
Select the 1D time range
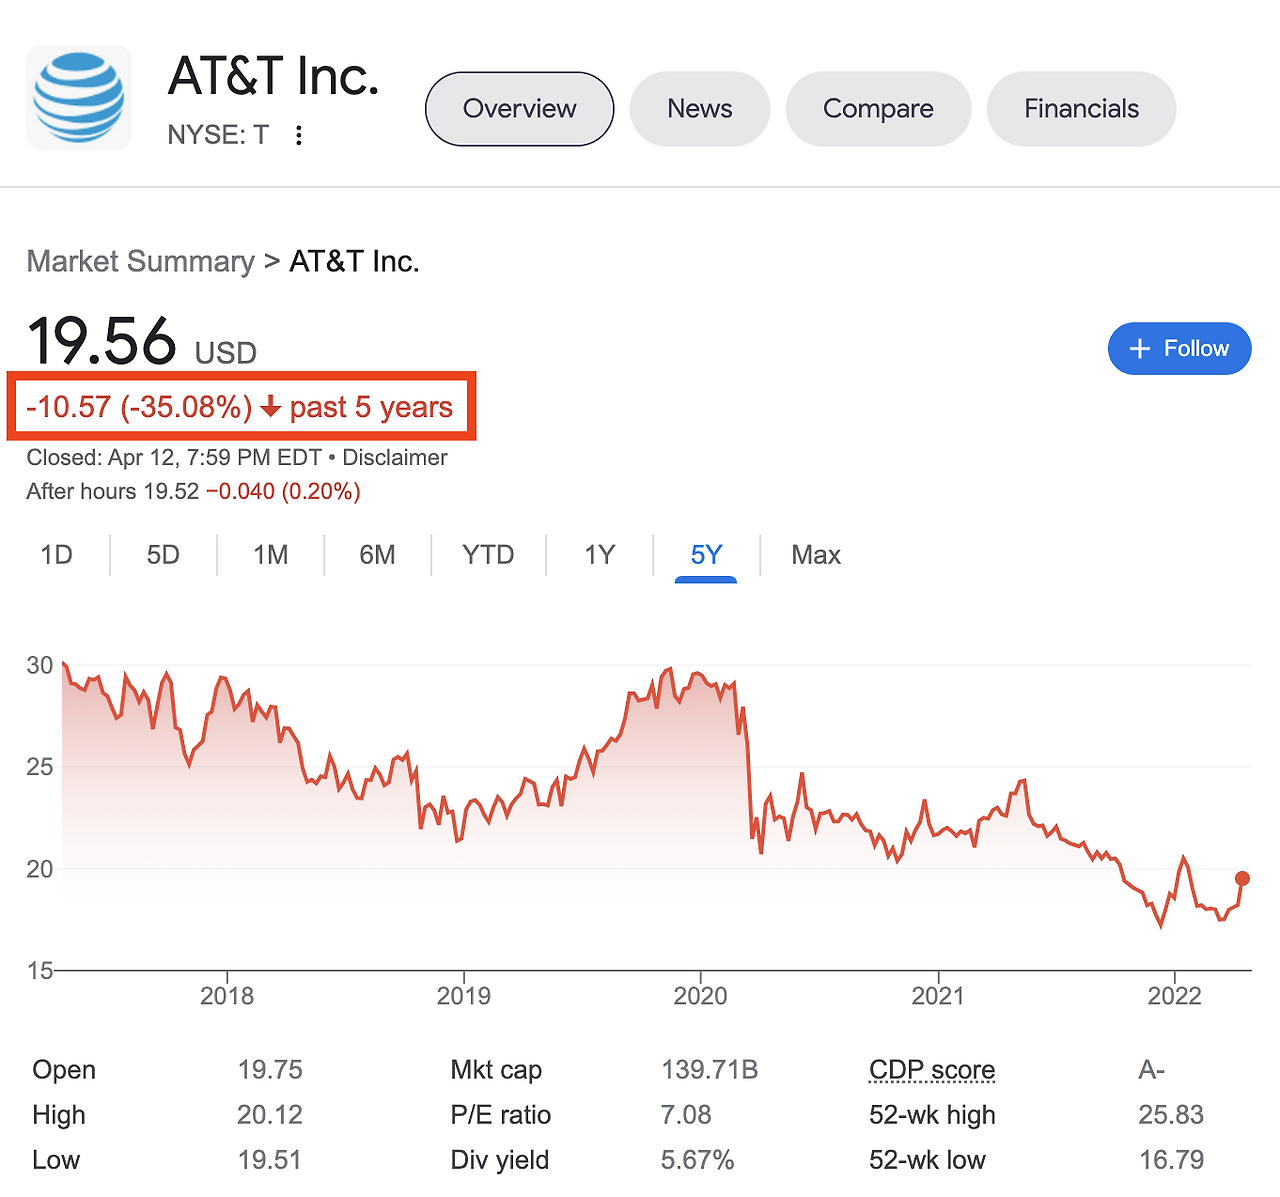[x=56, y=555]
